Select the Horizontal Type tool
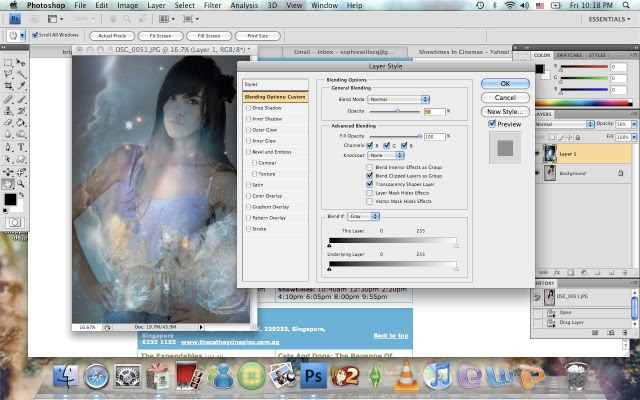640x400 pixels. (x=22, y=147)
